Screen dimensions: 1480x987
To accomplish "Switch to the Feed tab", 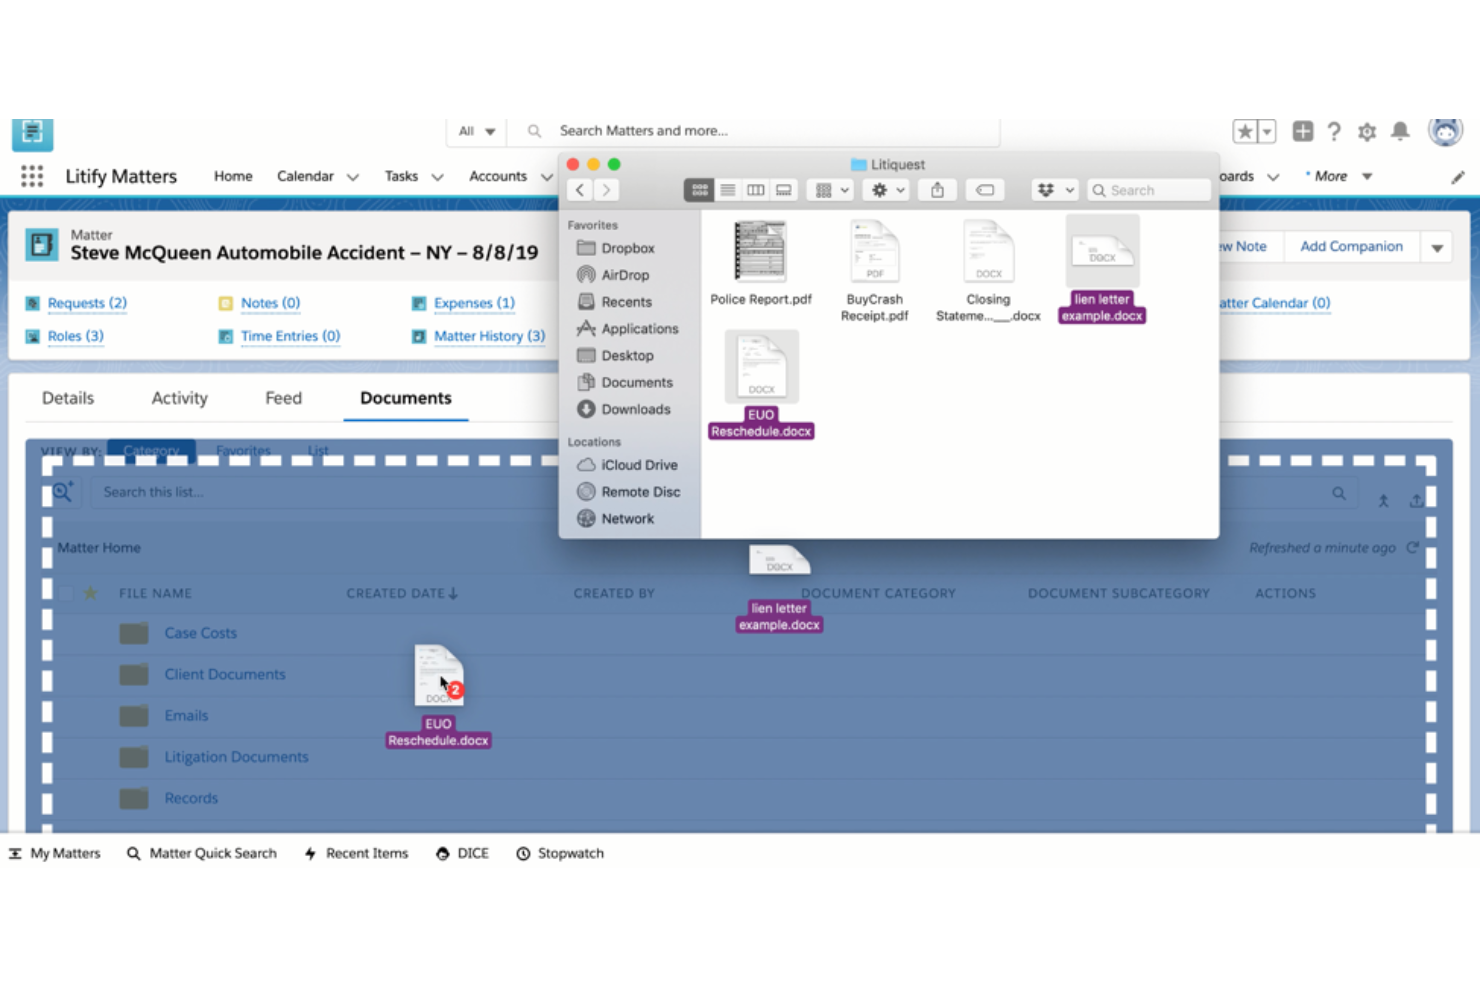I will [283, 398].
